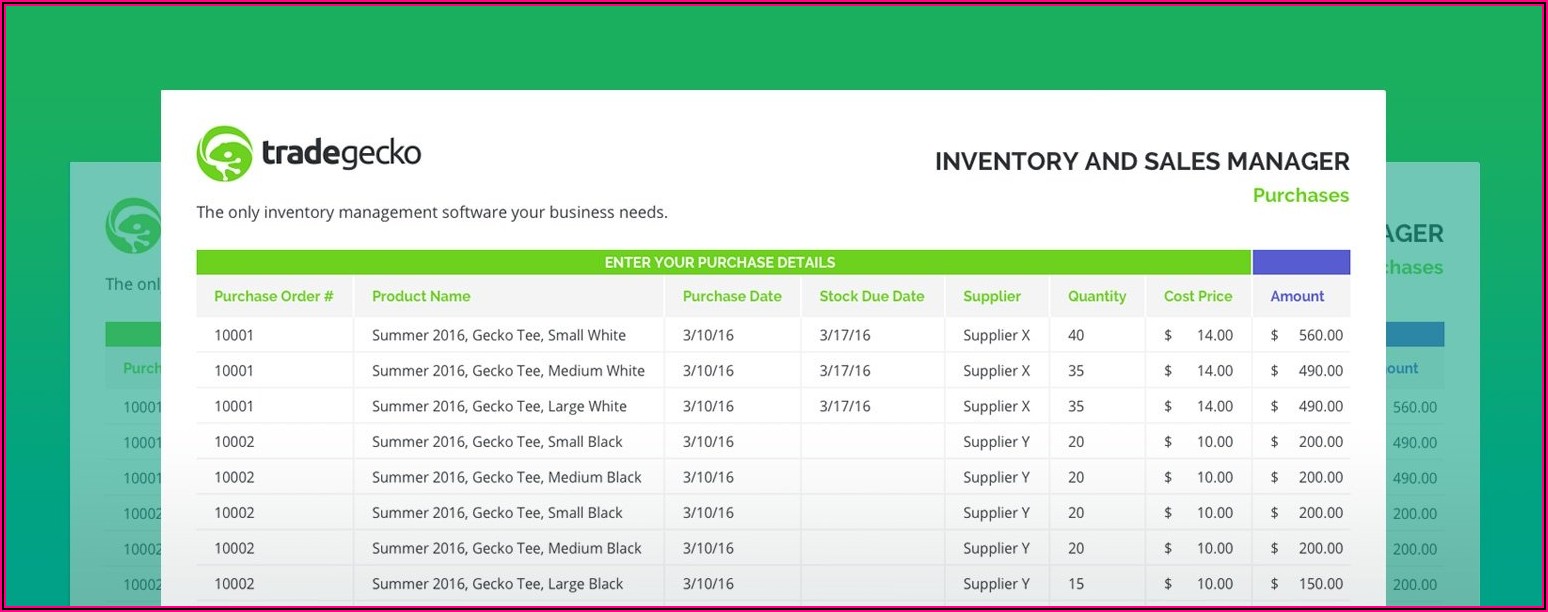
Task: Click the Inventory and Sales Manager title
Action: [1142, 161]
